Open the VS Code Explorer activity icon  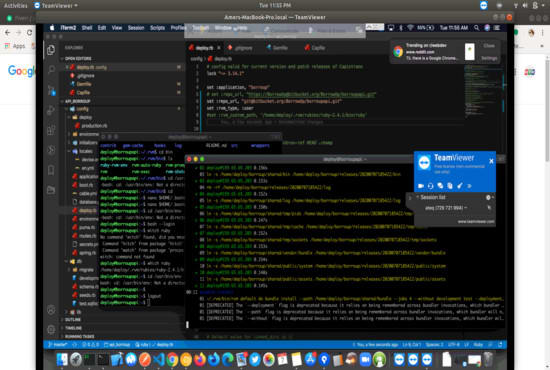51,50
